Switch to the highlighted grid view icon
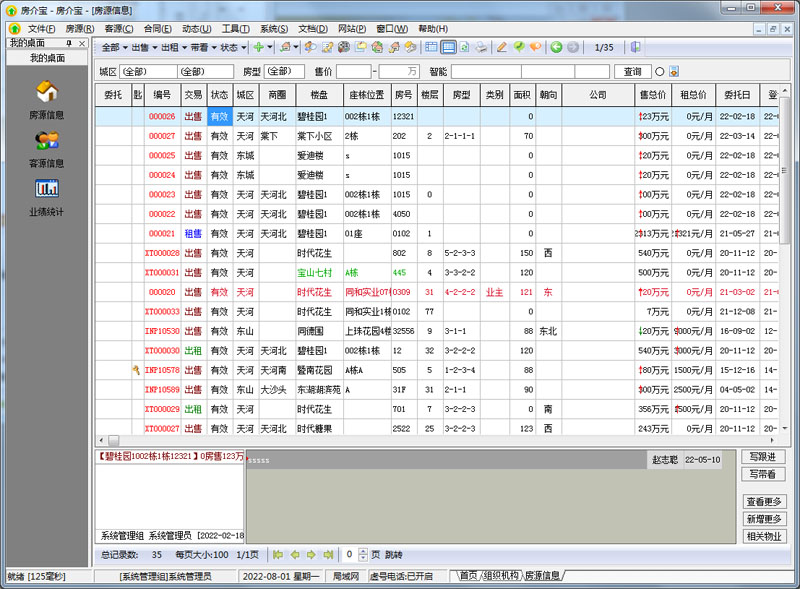Viewport: 800px width, 589px height. (x=448, y=47)
